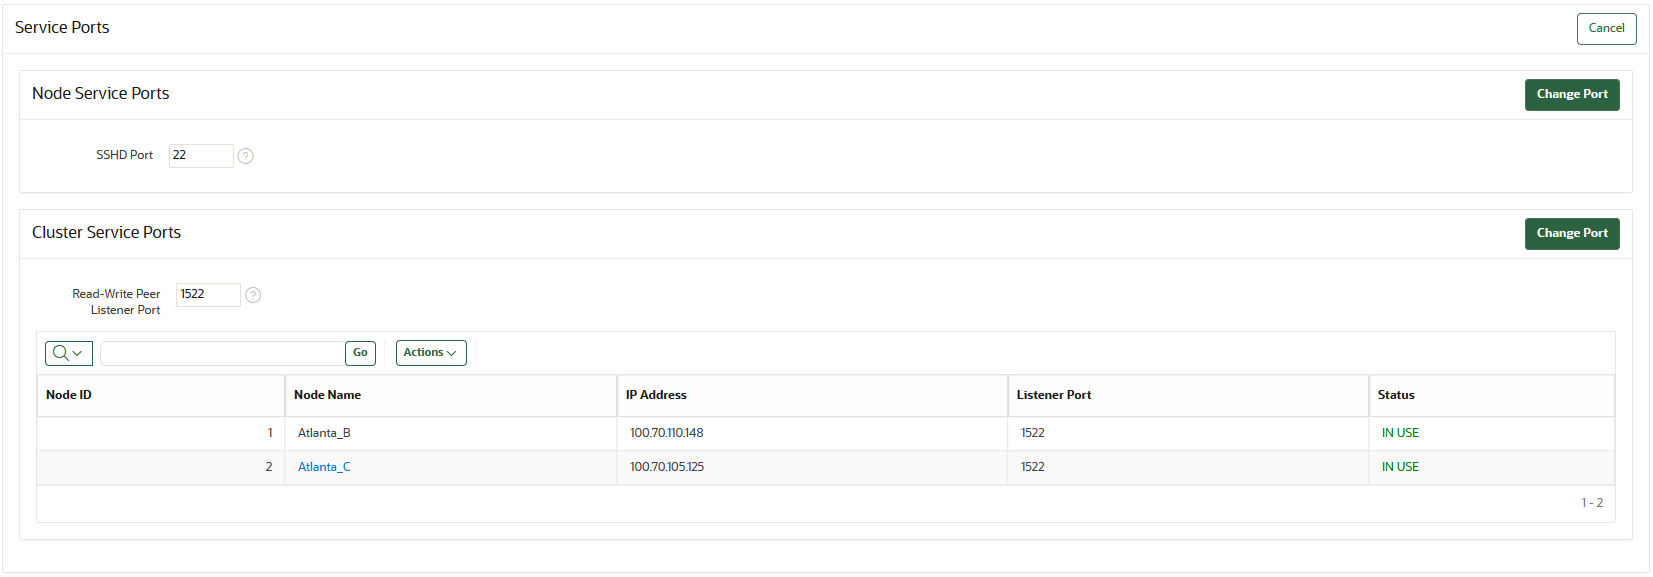
Task: Open the Atlanta_C node link
Action: 322,466
